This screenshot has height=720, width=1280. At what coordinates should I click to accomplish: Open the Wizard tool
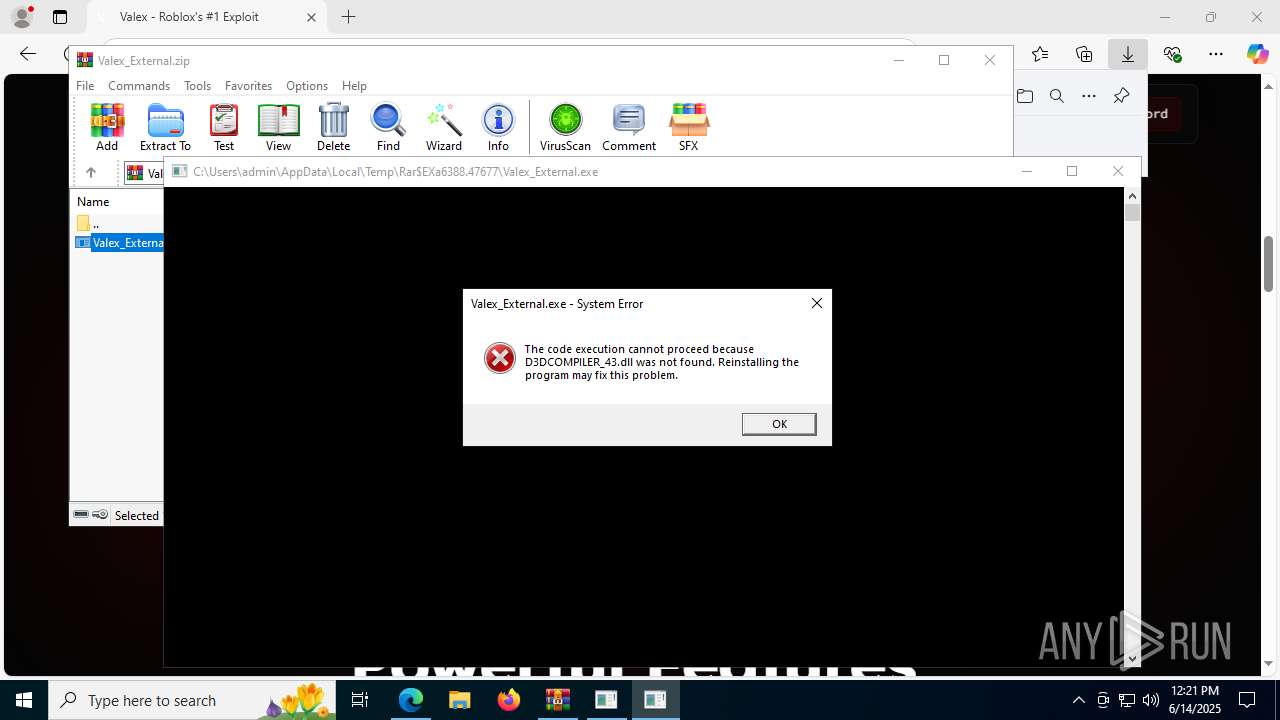(444, 127)
